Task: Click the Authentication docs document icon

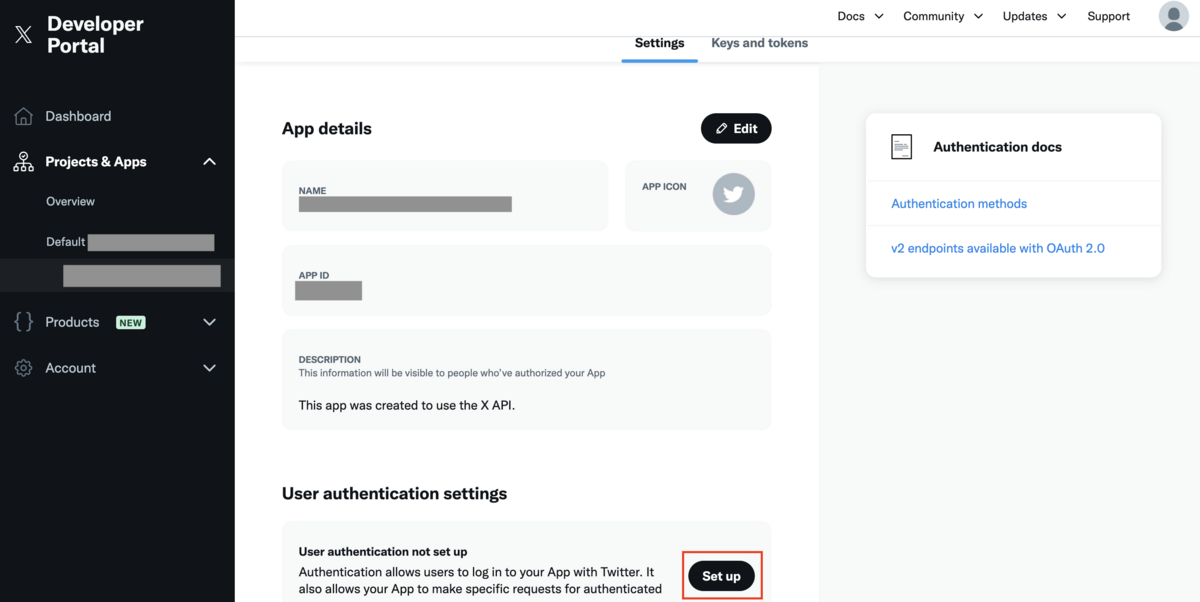Action: (902, 147)
